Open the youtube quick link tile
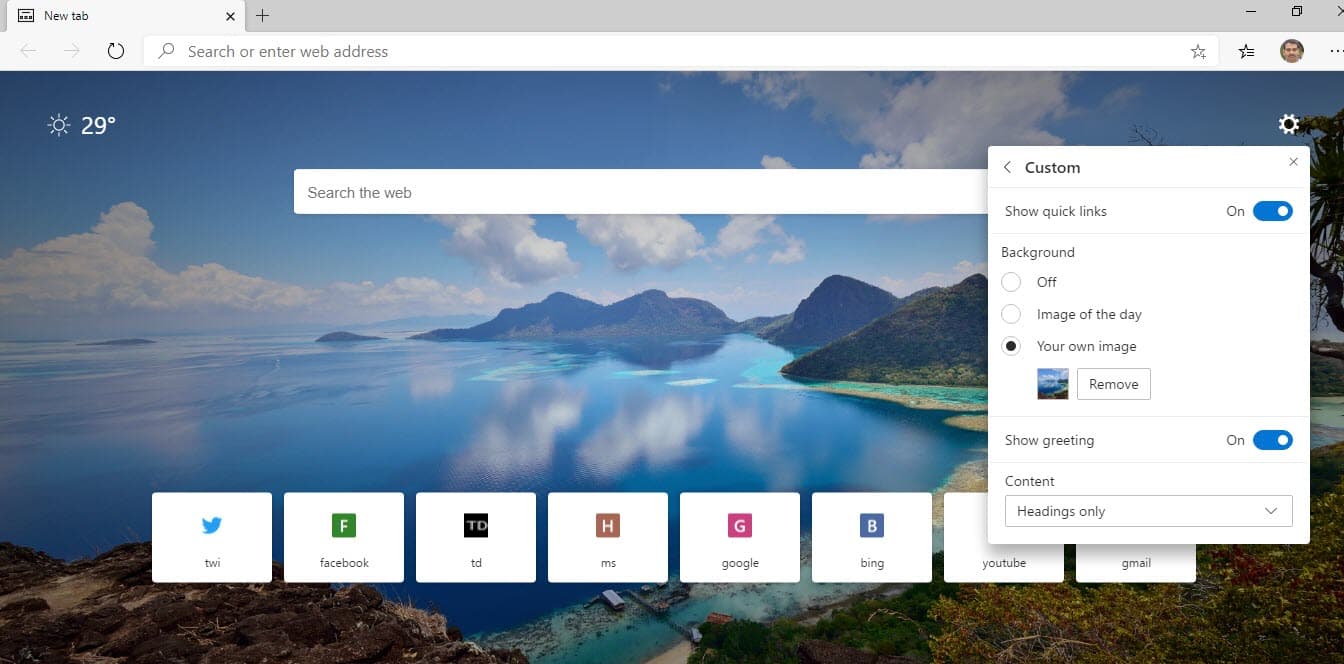1344x664 pixels. coord(1004,563)
